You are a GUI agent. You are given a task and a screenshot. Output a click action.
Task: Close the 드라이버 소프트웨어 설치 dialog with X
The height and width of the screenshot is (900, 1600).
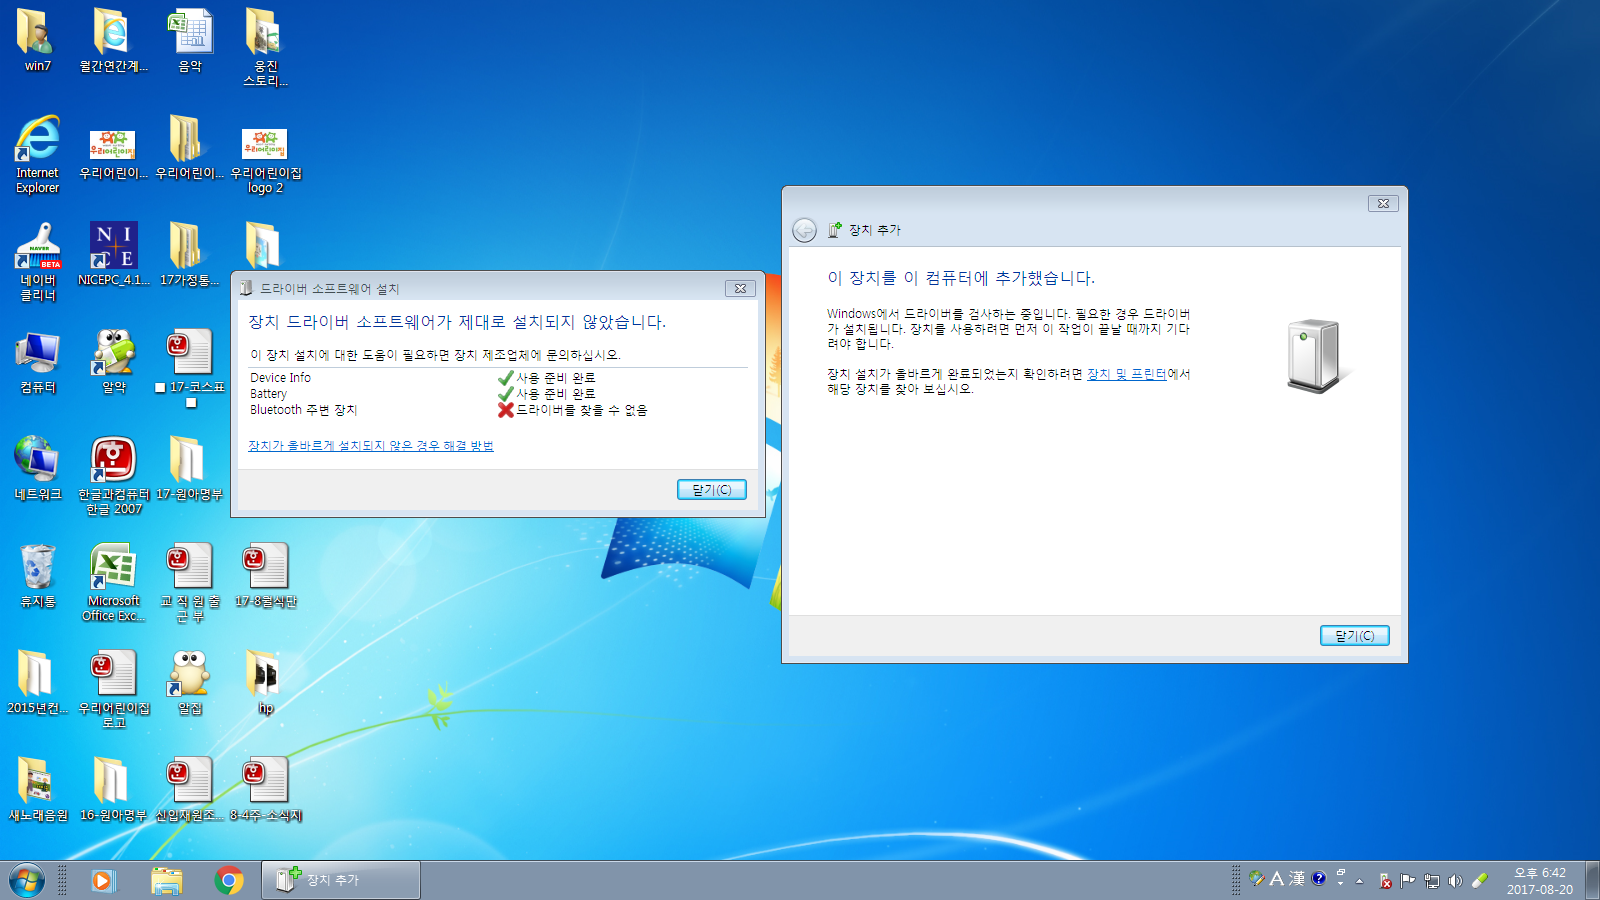click(x=740, y=288)
